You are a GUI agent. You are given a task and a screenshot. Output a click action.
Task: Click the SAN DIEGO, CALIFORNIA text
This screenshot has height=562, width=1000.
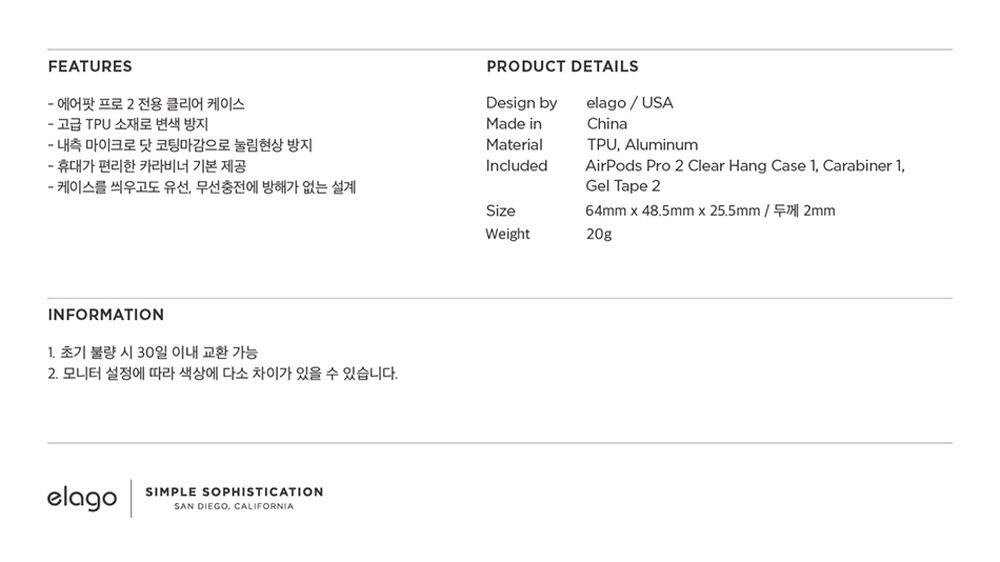(234, 507)
